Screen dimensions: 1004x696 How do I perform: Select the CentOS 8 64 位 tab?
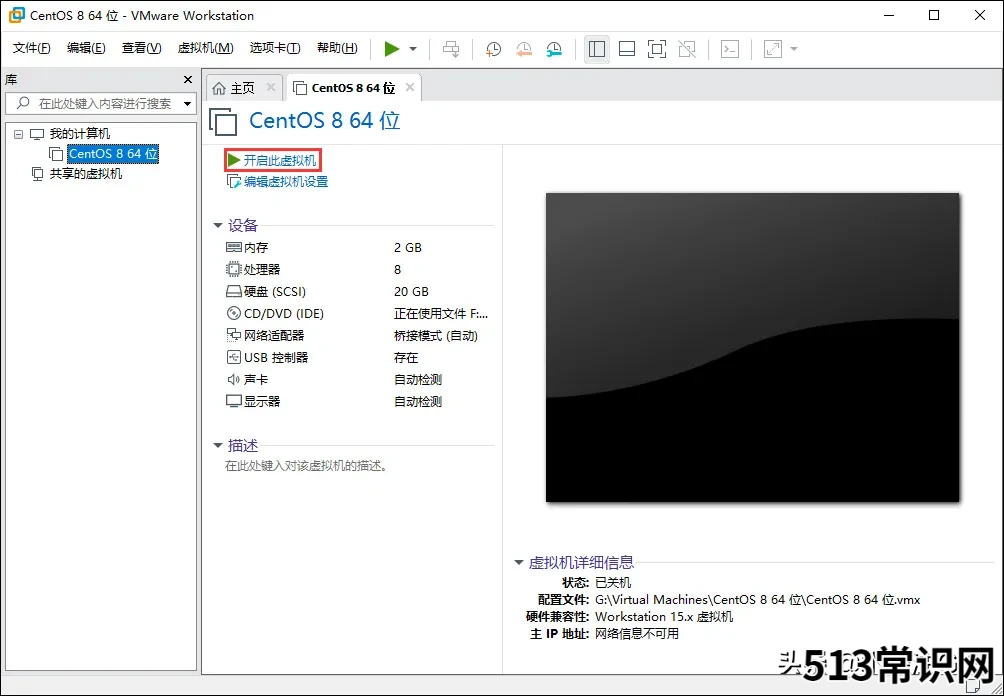[x=353, y=88]
